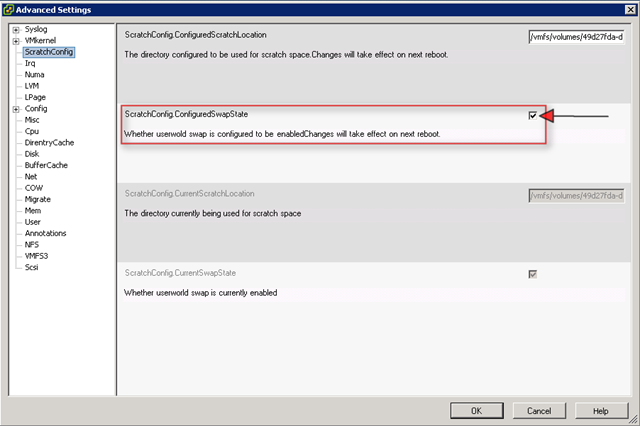Expand the Syslog tree node
The image size is (640, 426).
(16, 29)
